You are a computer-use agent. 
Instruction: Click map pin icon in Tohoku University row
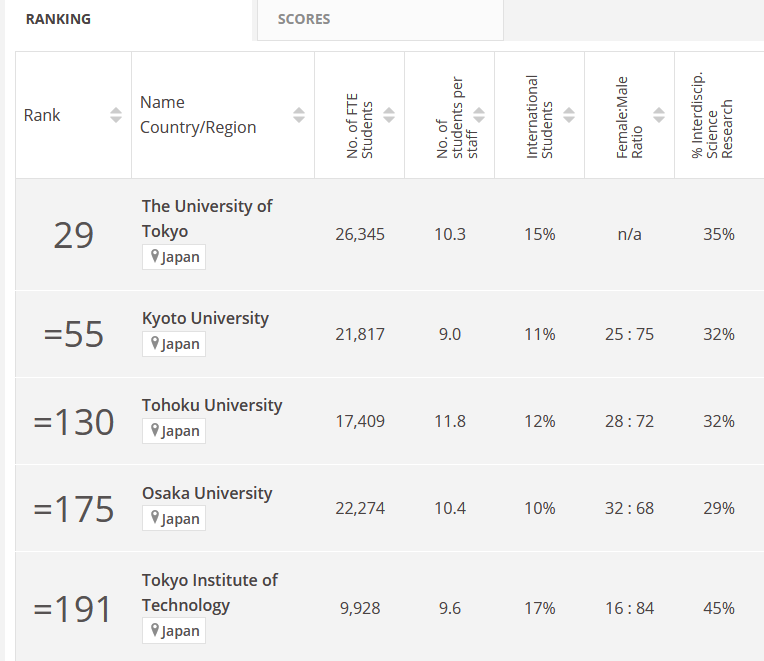tap(155, 430)
